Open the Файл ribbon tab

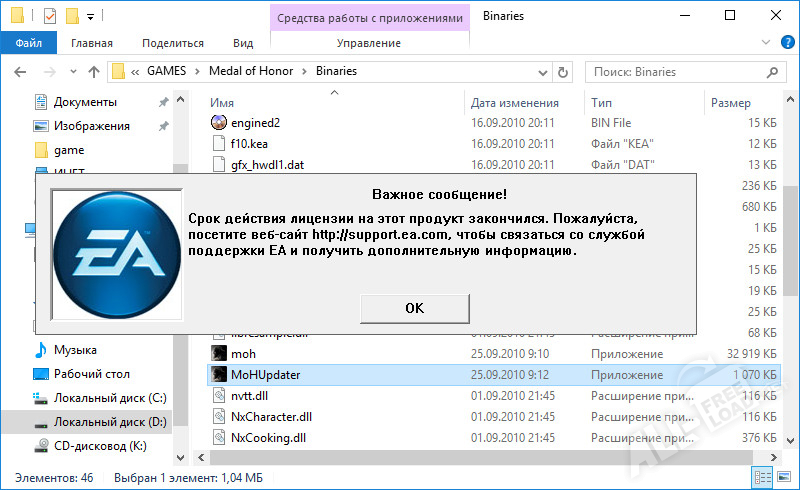[x=29, y=43]
